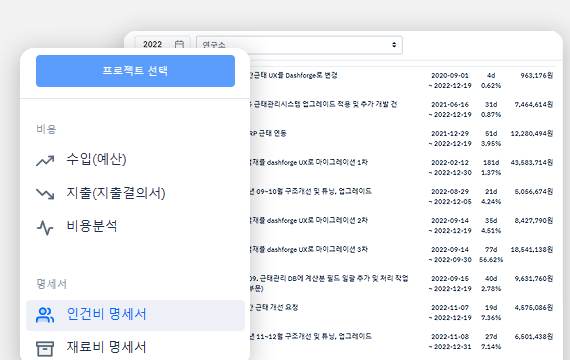
Task: Open the ERP 근태 연동 row
Action: pos(402,139)
